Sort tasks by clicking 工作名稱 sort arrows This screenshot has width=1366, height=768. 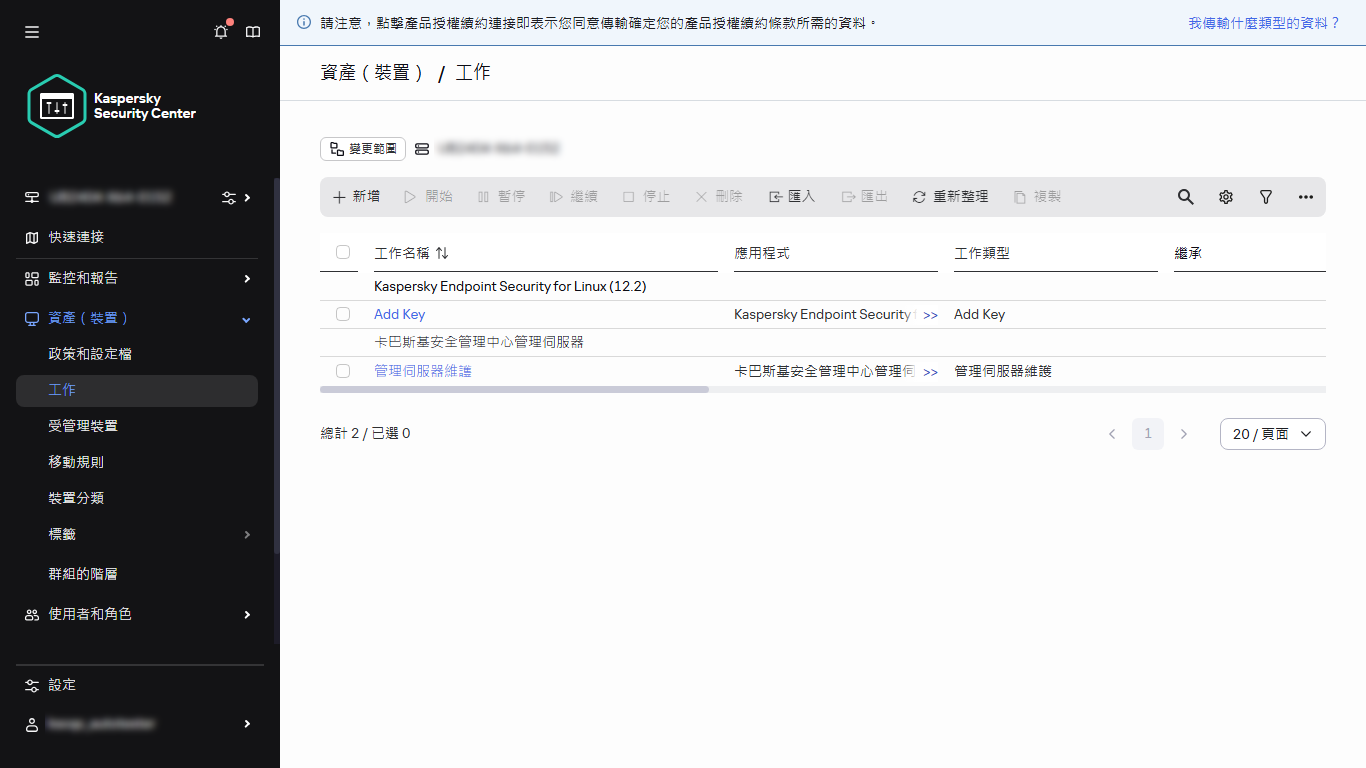coord(442,252)
